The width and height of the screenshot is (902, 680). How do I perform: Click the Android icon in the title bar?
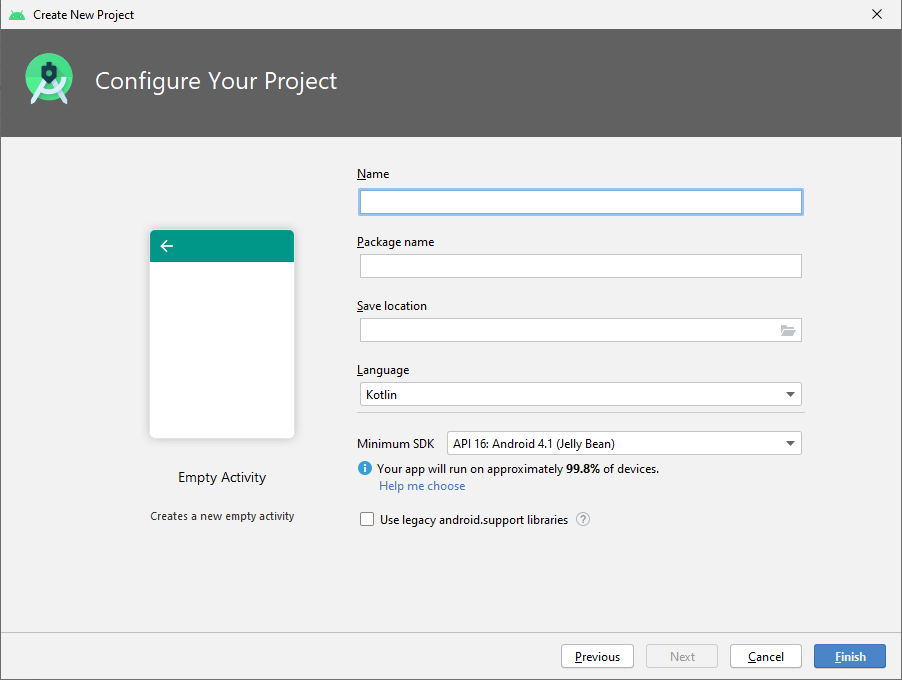[16, 14]
